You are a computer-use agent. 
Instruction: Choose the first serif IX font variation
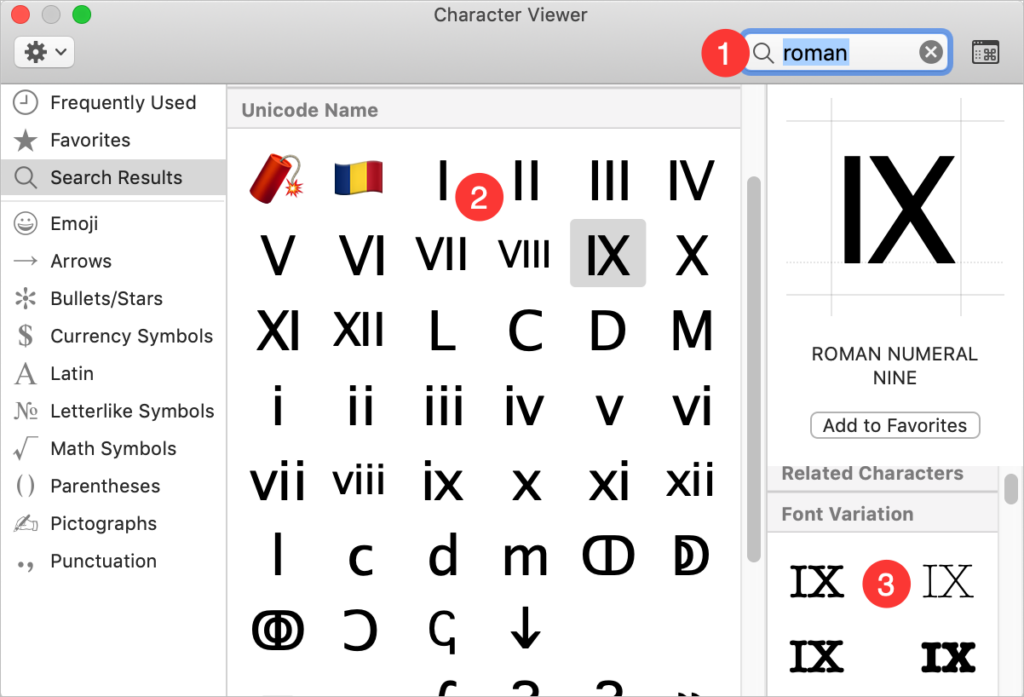pyautogui.click(x=816, y=581)
